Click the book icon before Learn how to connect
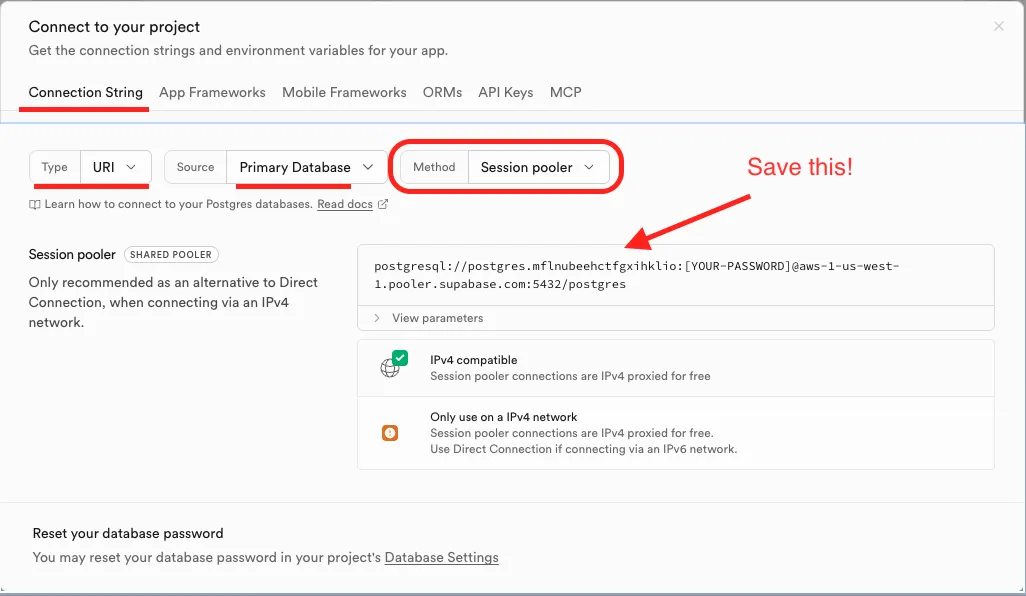 (x=35, y=205)
